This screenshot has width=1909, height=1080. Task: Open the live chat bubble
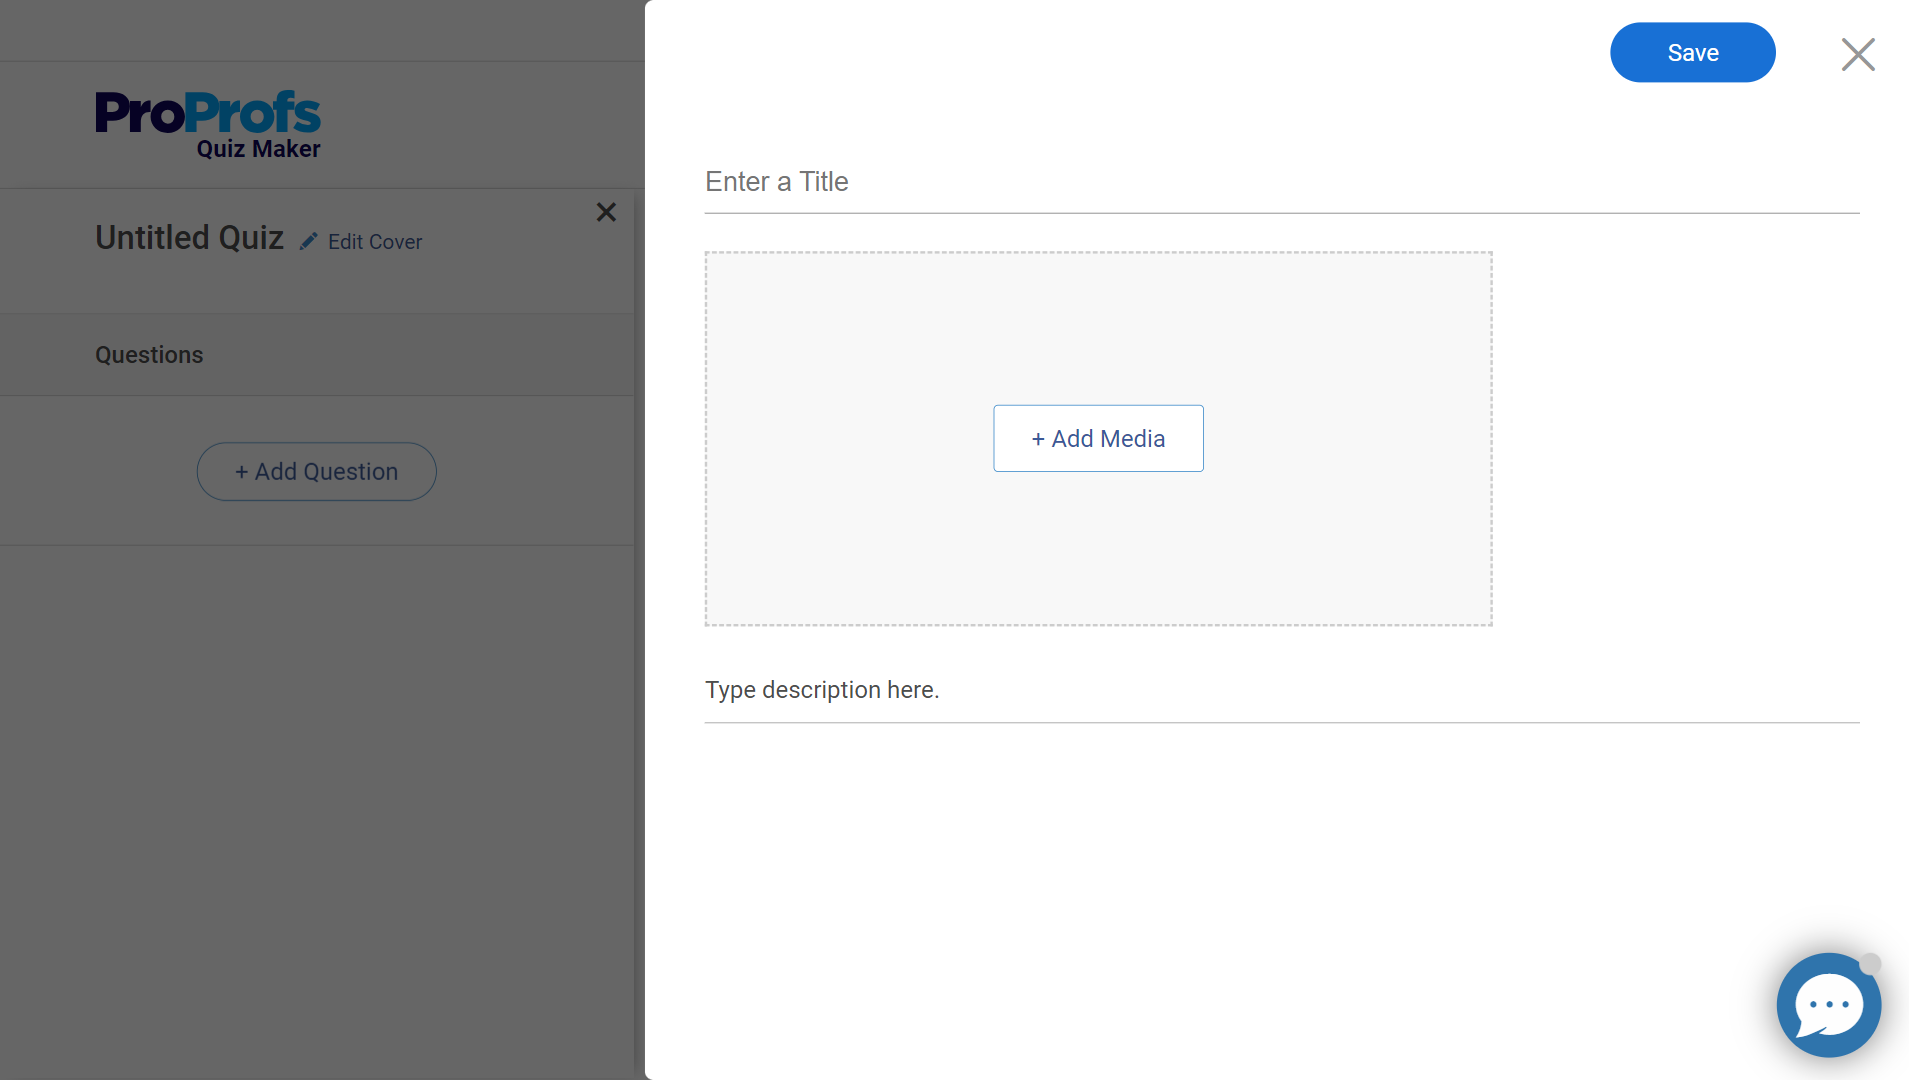[1827, 1006]
